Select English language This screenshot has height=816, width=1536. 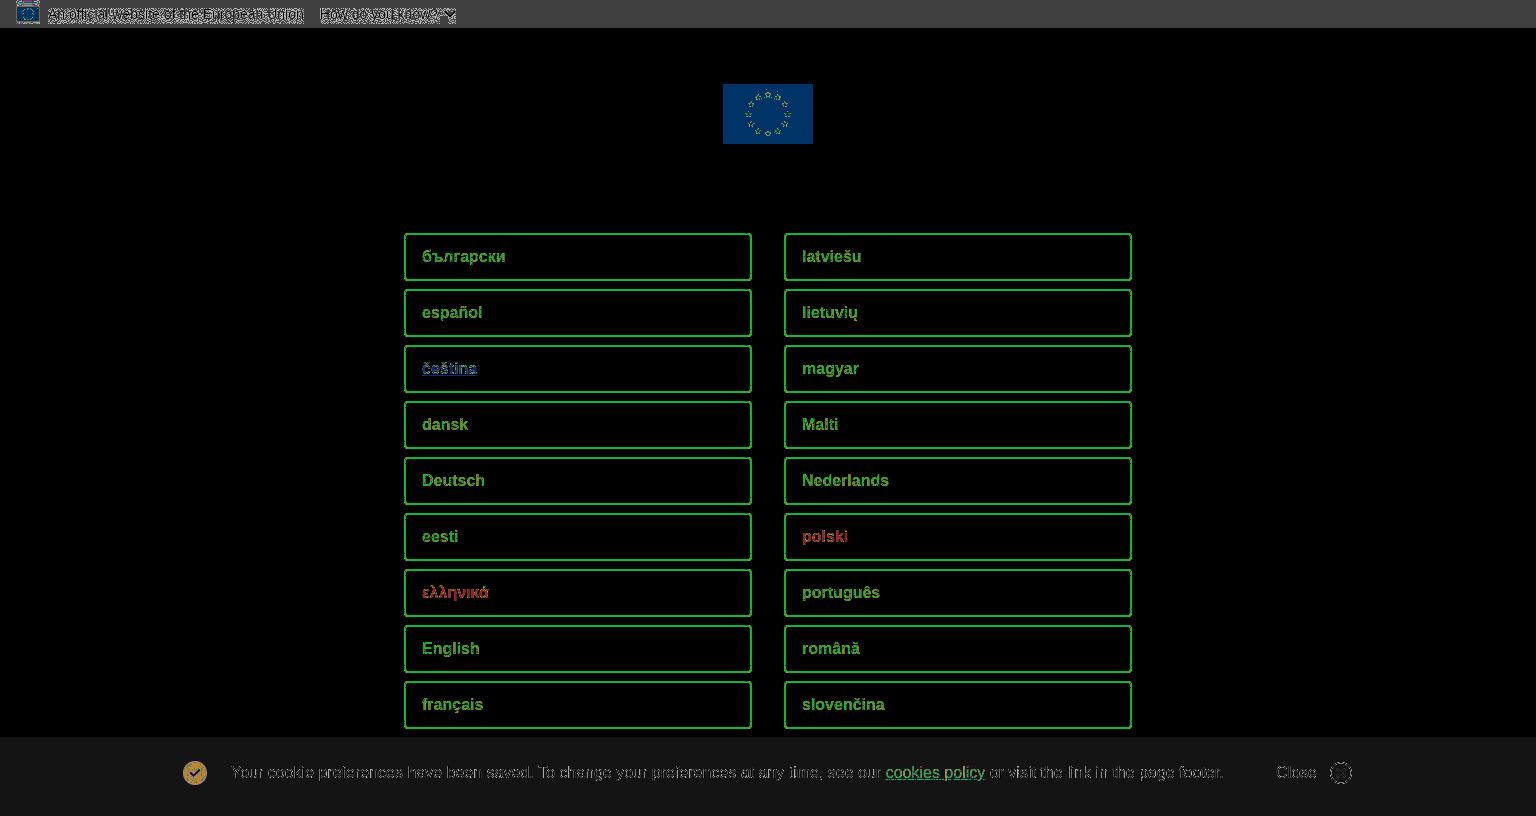pos(578,649)
